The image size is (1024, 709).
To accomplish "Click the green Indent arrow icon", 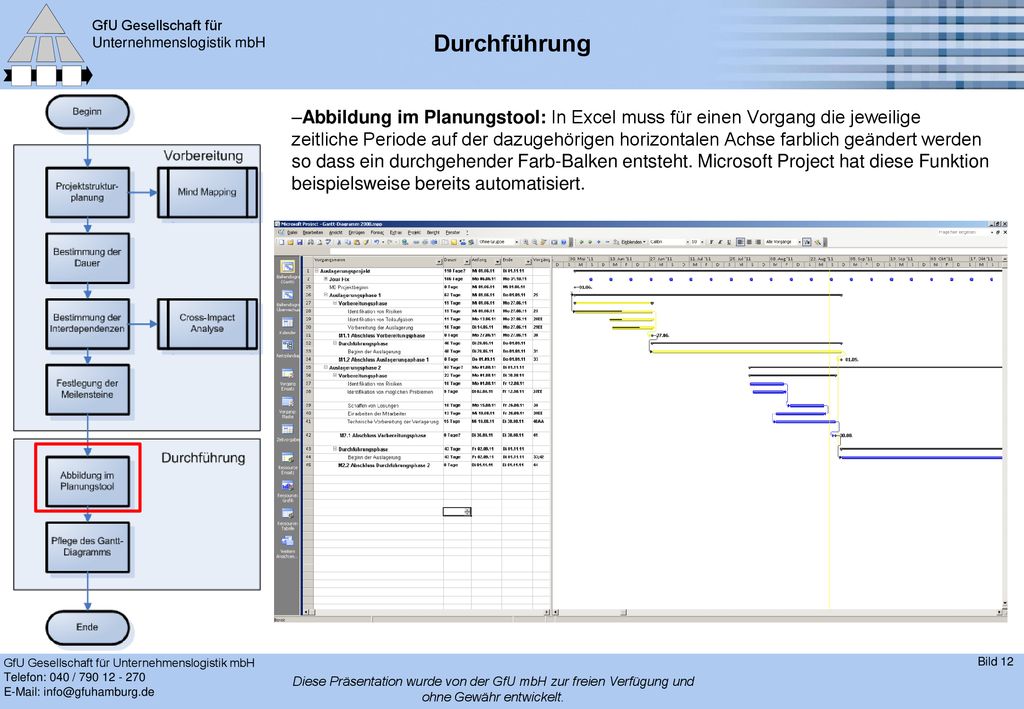I will [x=590, y=242].
